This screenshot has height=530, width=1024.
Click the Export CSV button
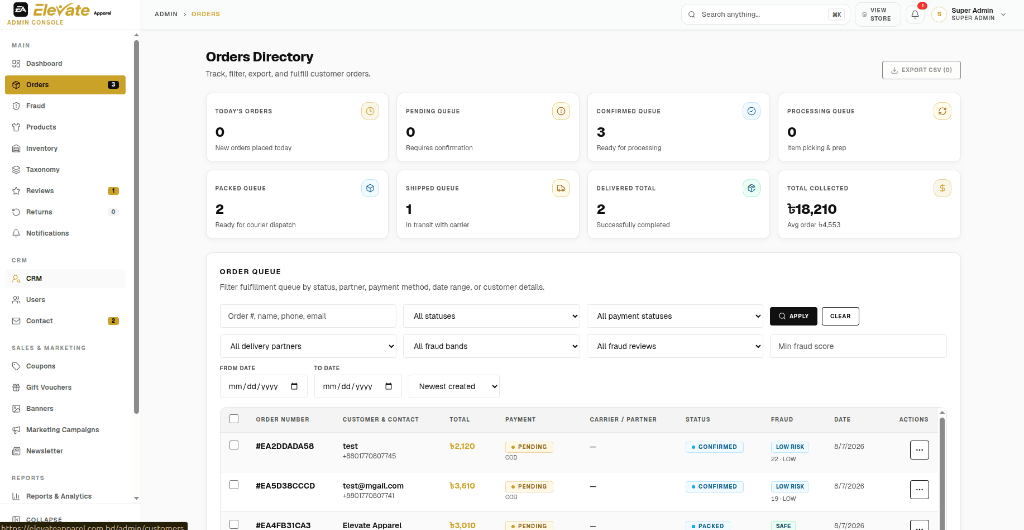click(921, 70)
